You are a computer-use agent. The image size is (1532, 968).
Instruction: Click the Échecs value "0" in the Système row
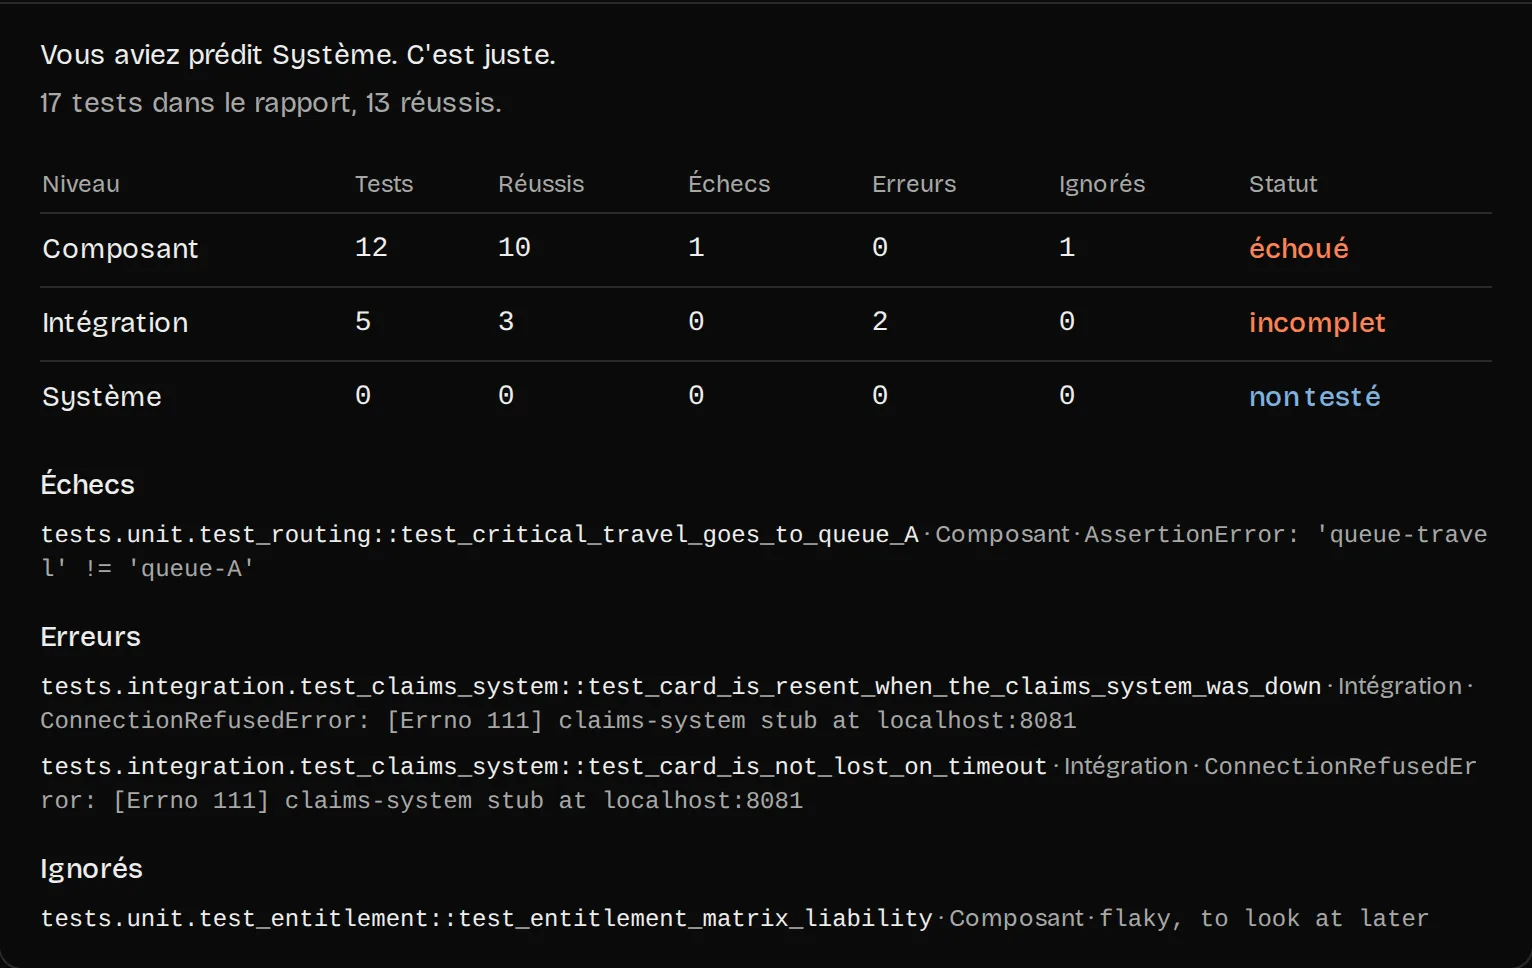tap(696, 395)
